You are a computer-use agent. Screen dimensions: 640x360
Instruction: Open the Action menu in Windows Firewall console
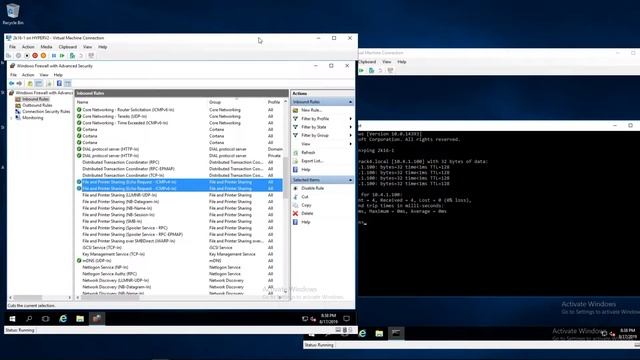pos(28,75)
